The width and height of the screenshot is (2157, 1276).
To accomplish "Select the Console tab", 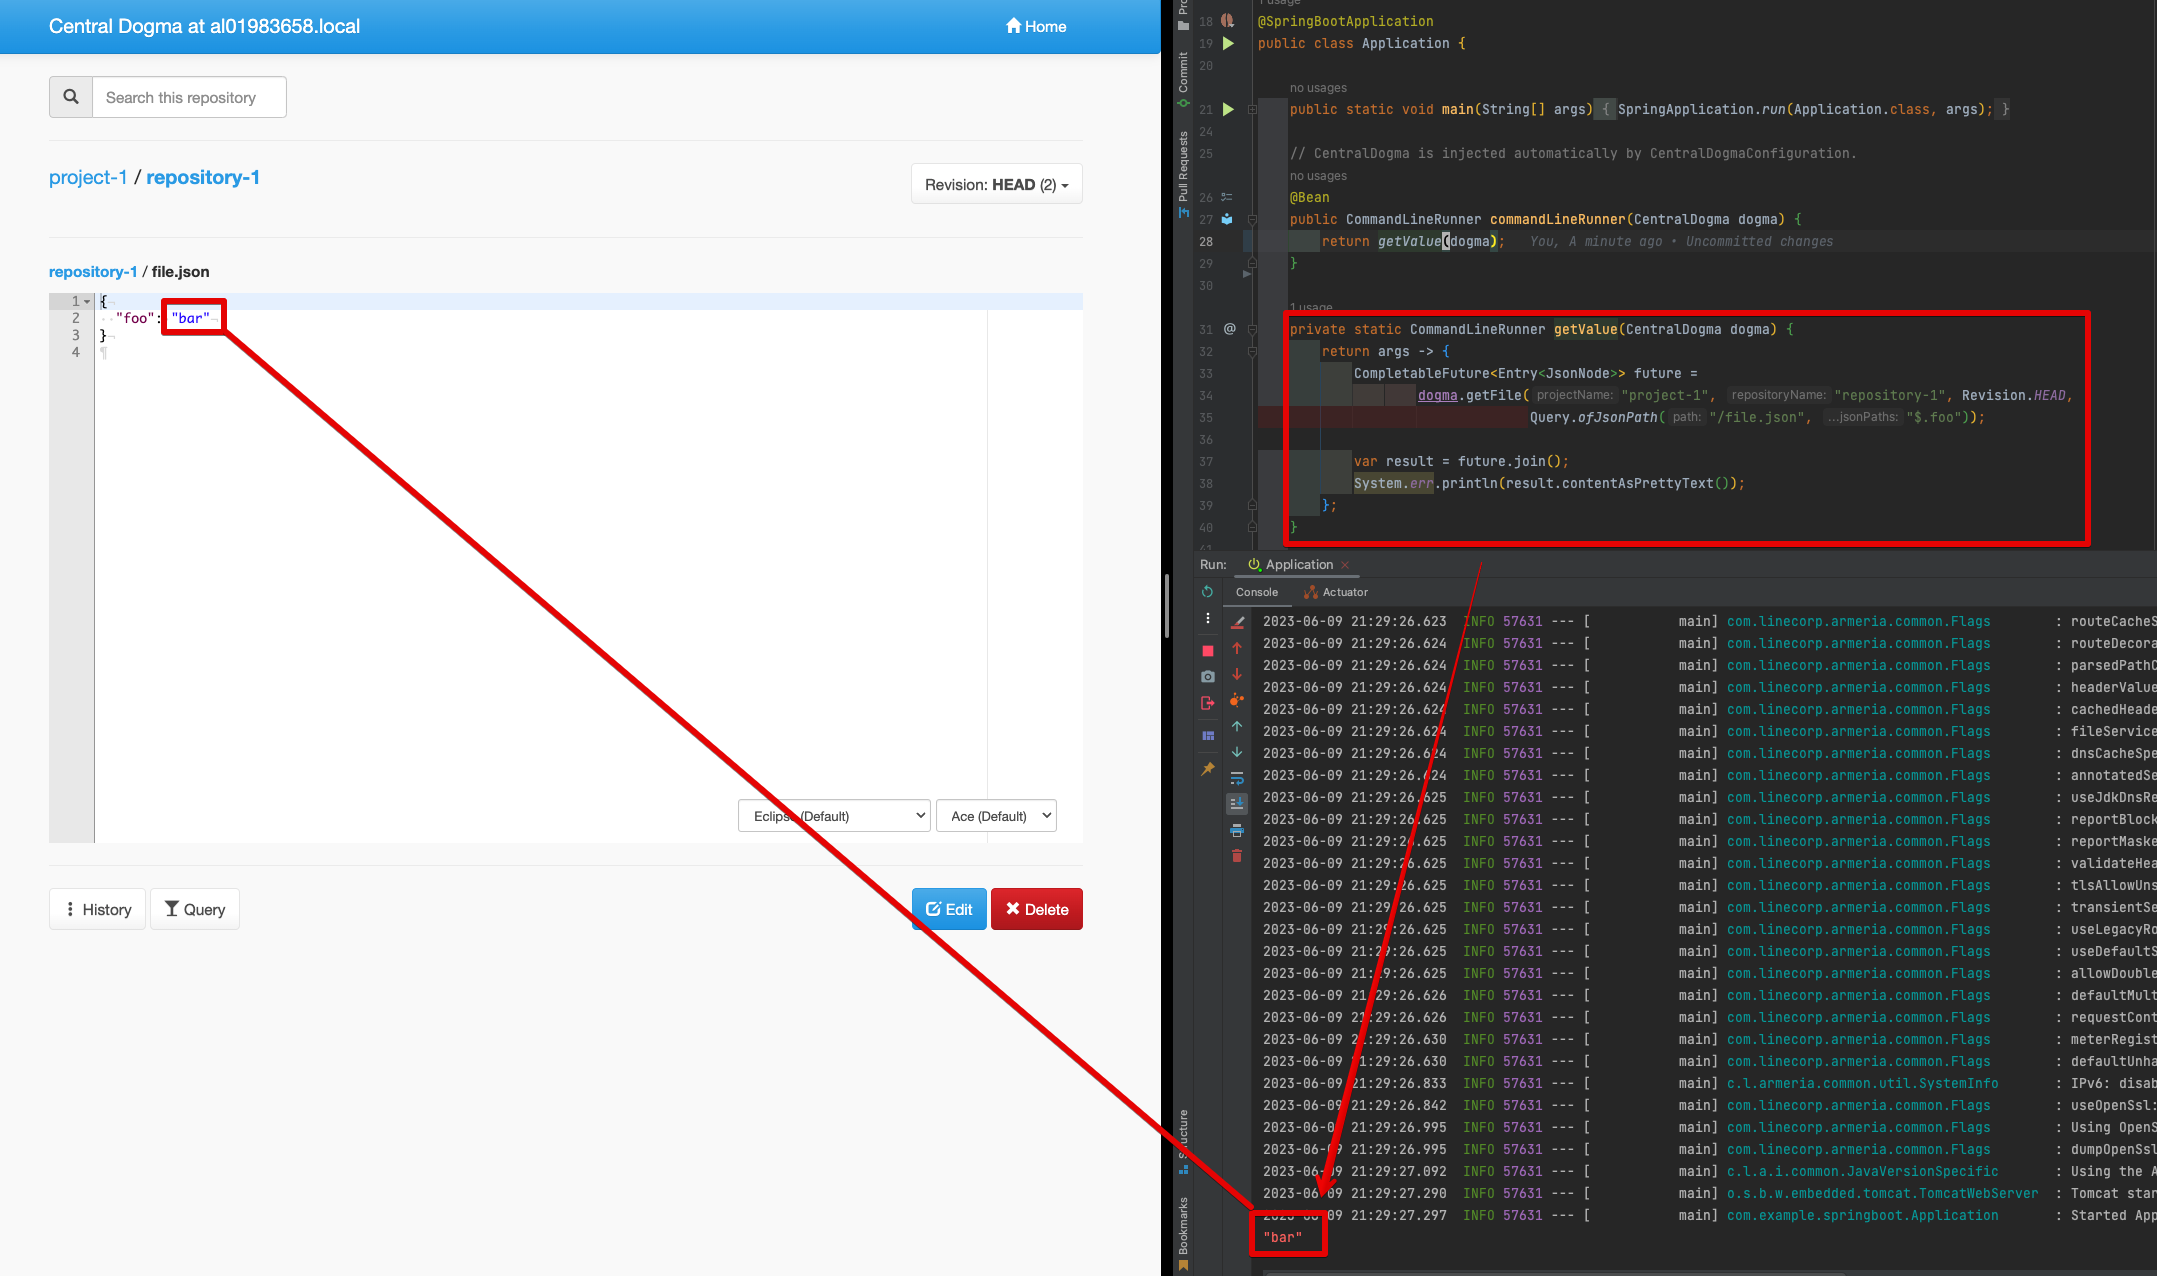I will tap(1256, 592).
